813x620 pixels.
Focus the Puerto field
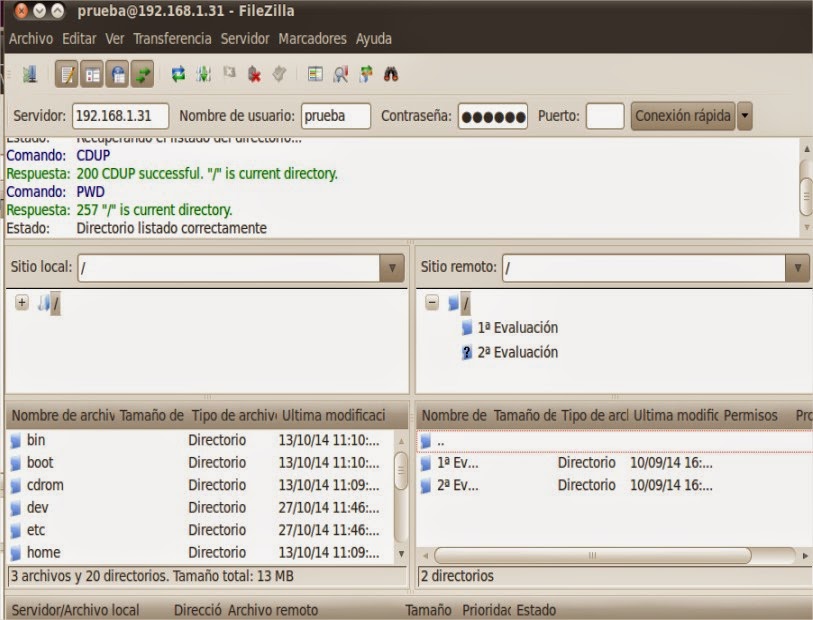click(605, 116)
